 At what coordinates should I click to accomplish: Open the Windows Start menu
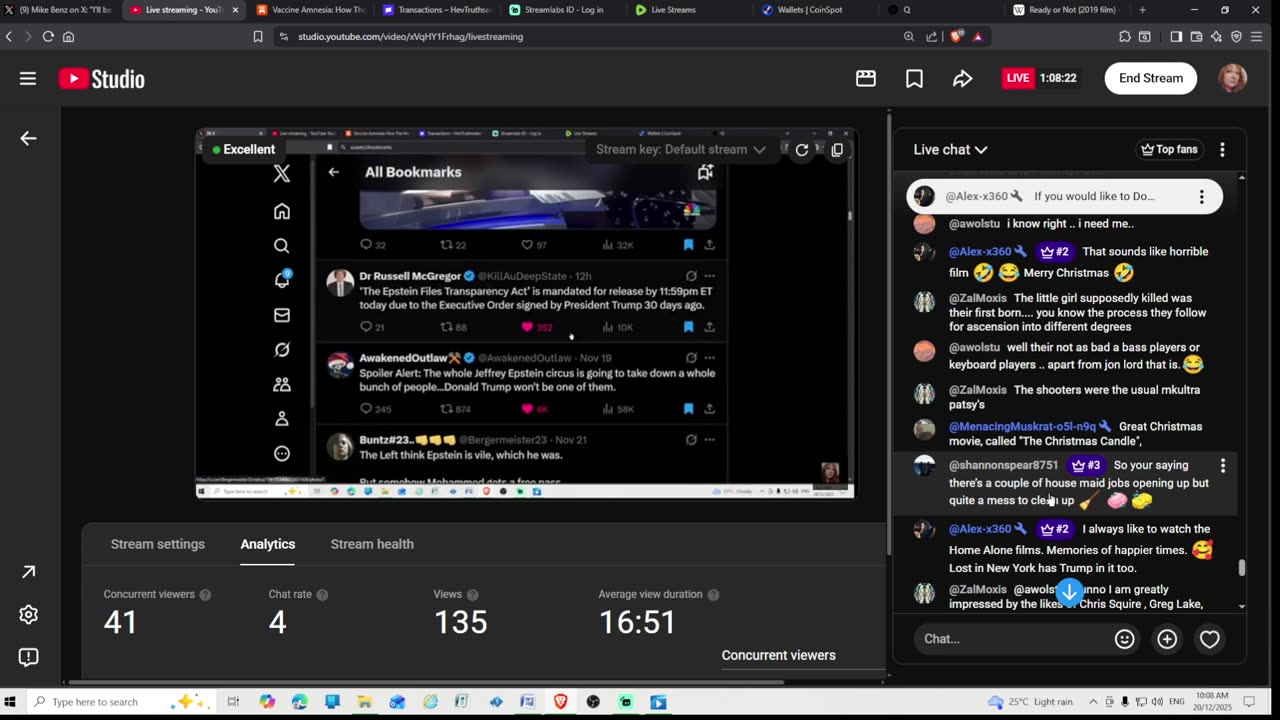(x=12, y=702)
